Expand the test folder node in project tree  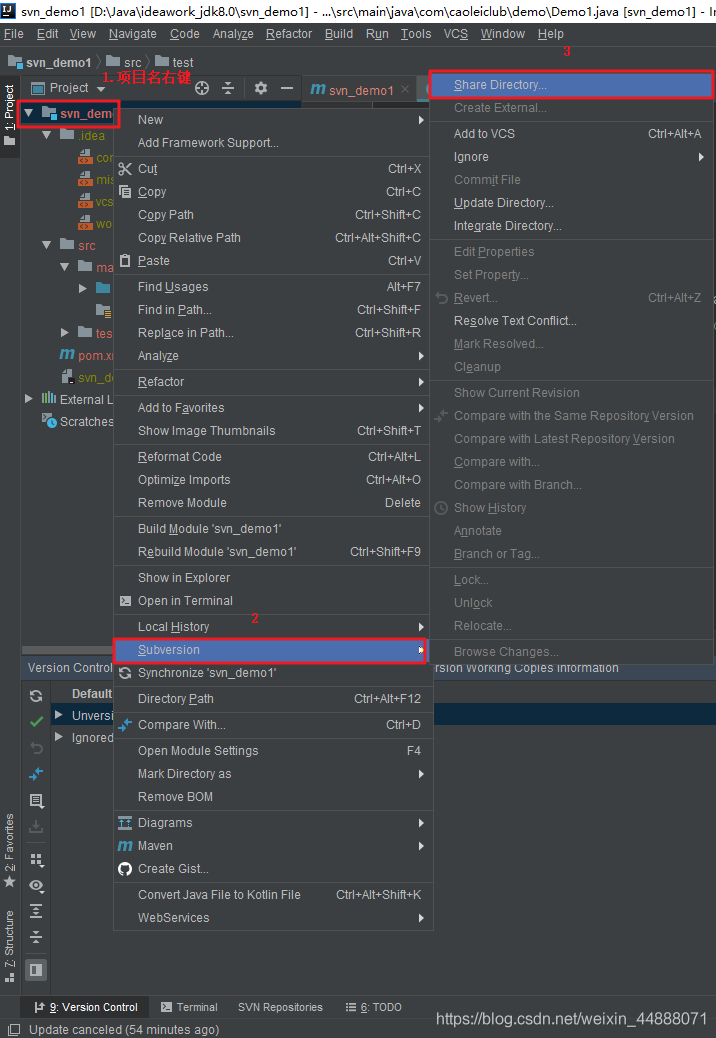pyautogui.click(x=64, y=332)
